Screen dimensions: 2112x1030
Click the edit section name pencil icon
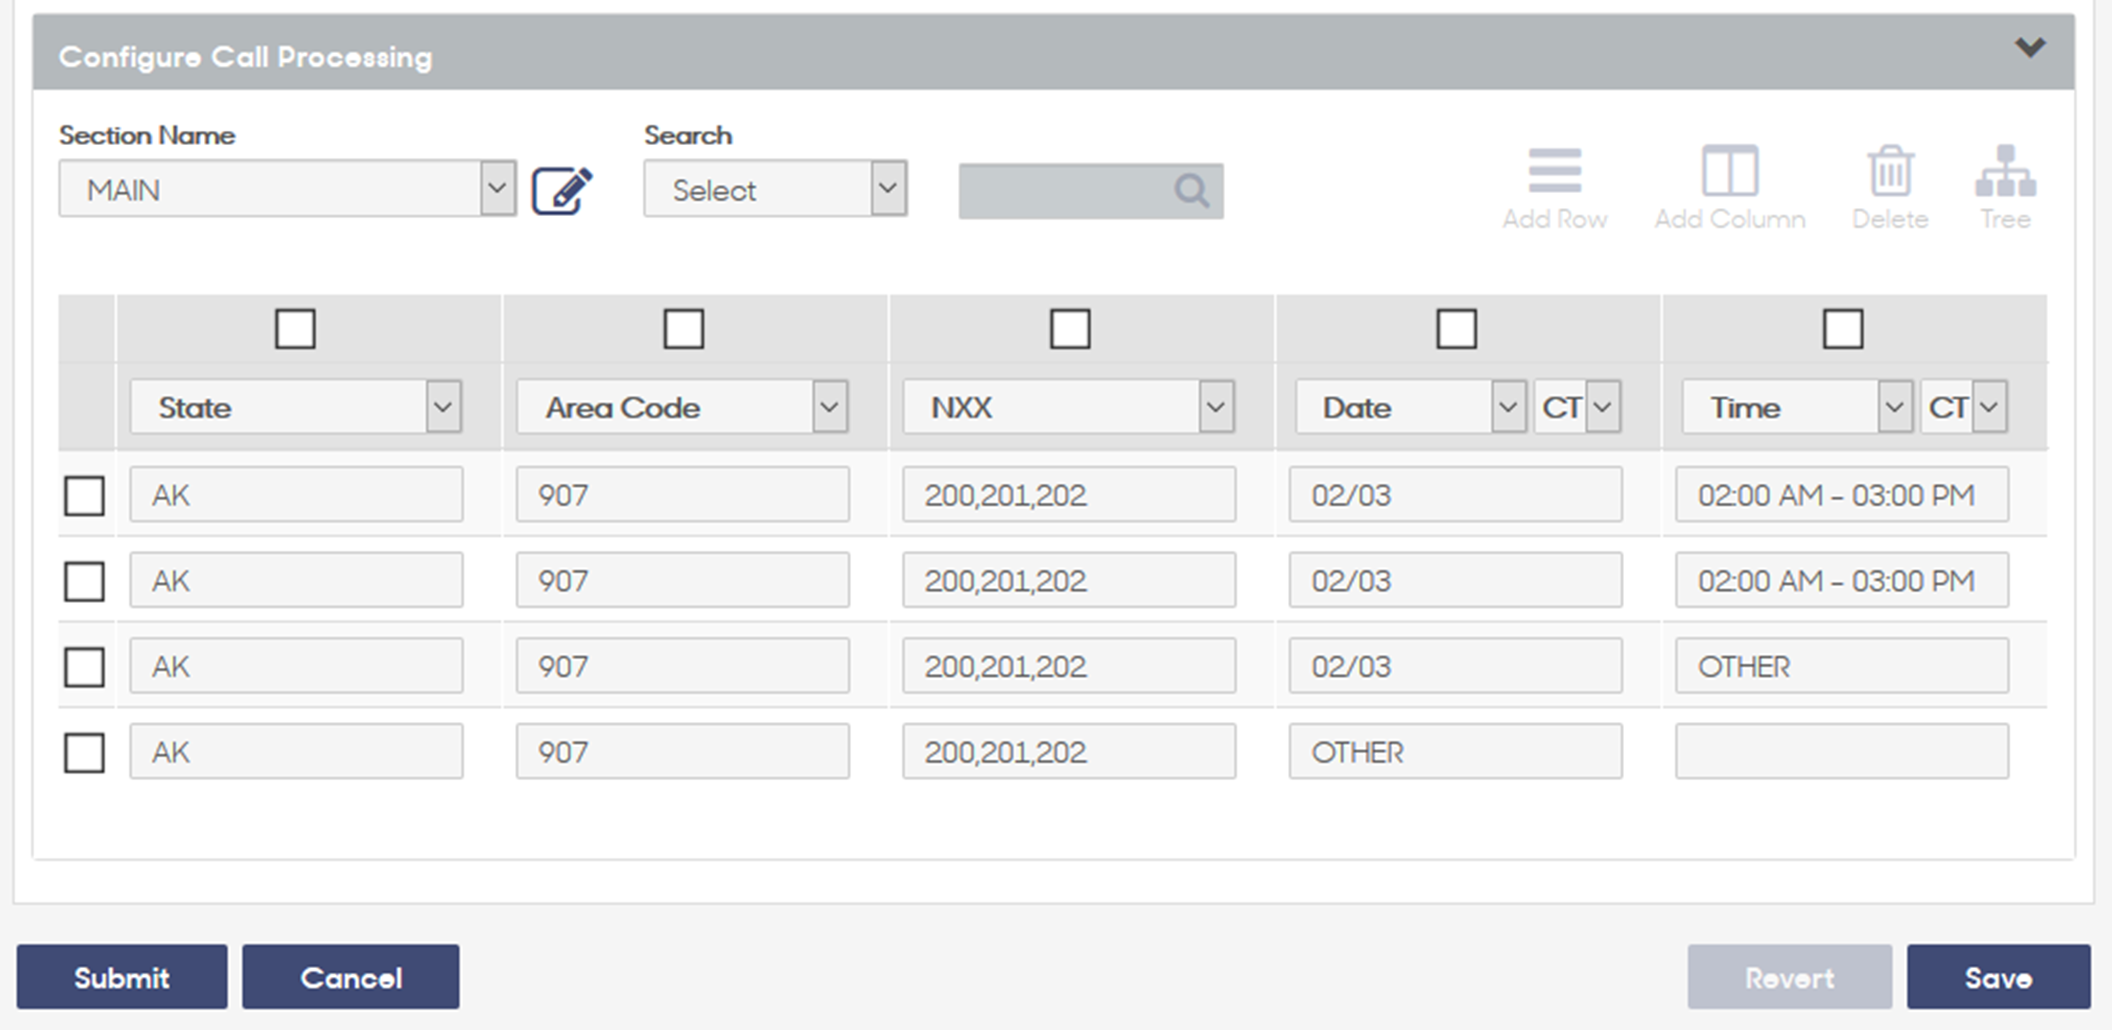562,190
